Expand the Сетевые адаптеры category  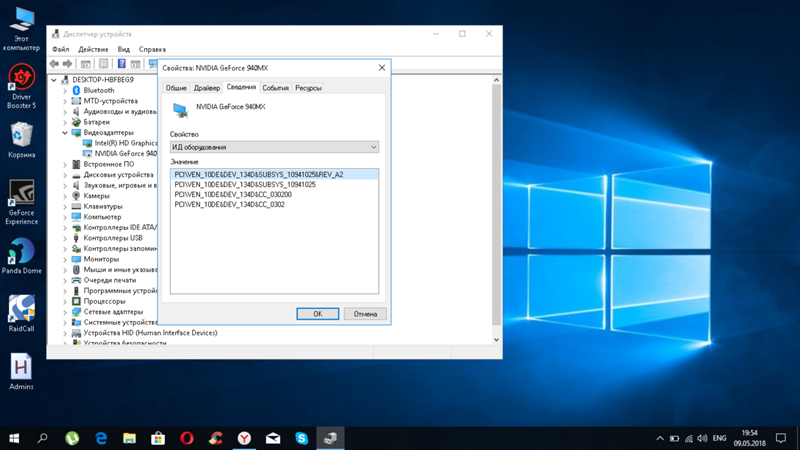65,312
